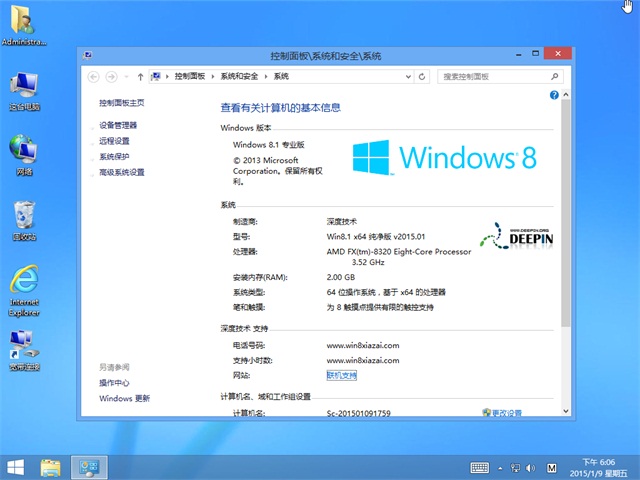
Task: Open the Help question mark icon
Action: click(554, 95)
